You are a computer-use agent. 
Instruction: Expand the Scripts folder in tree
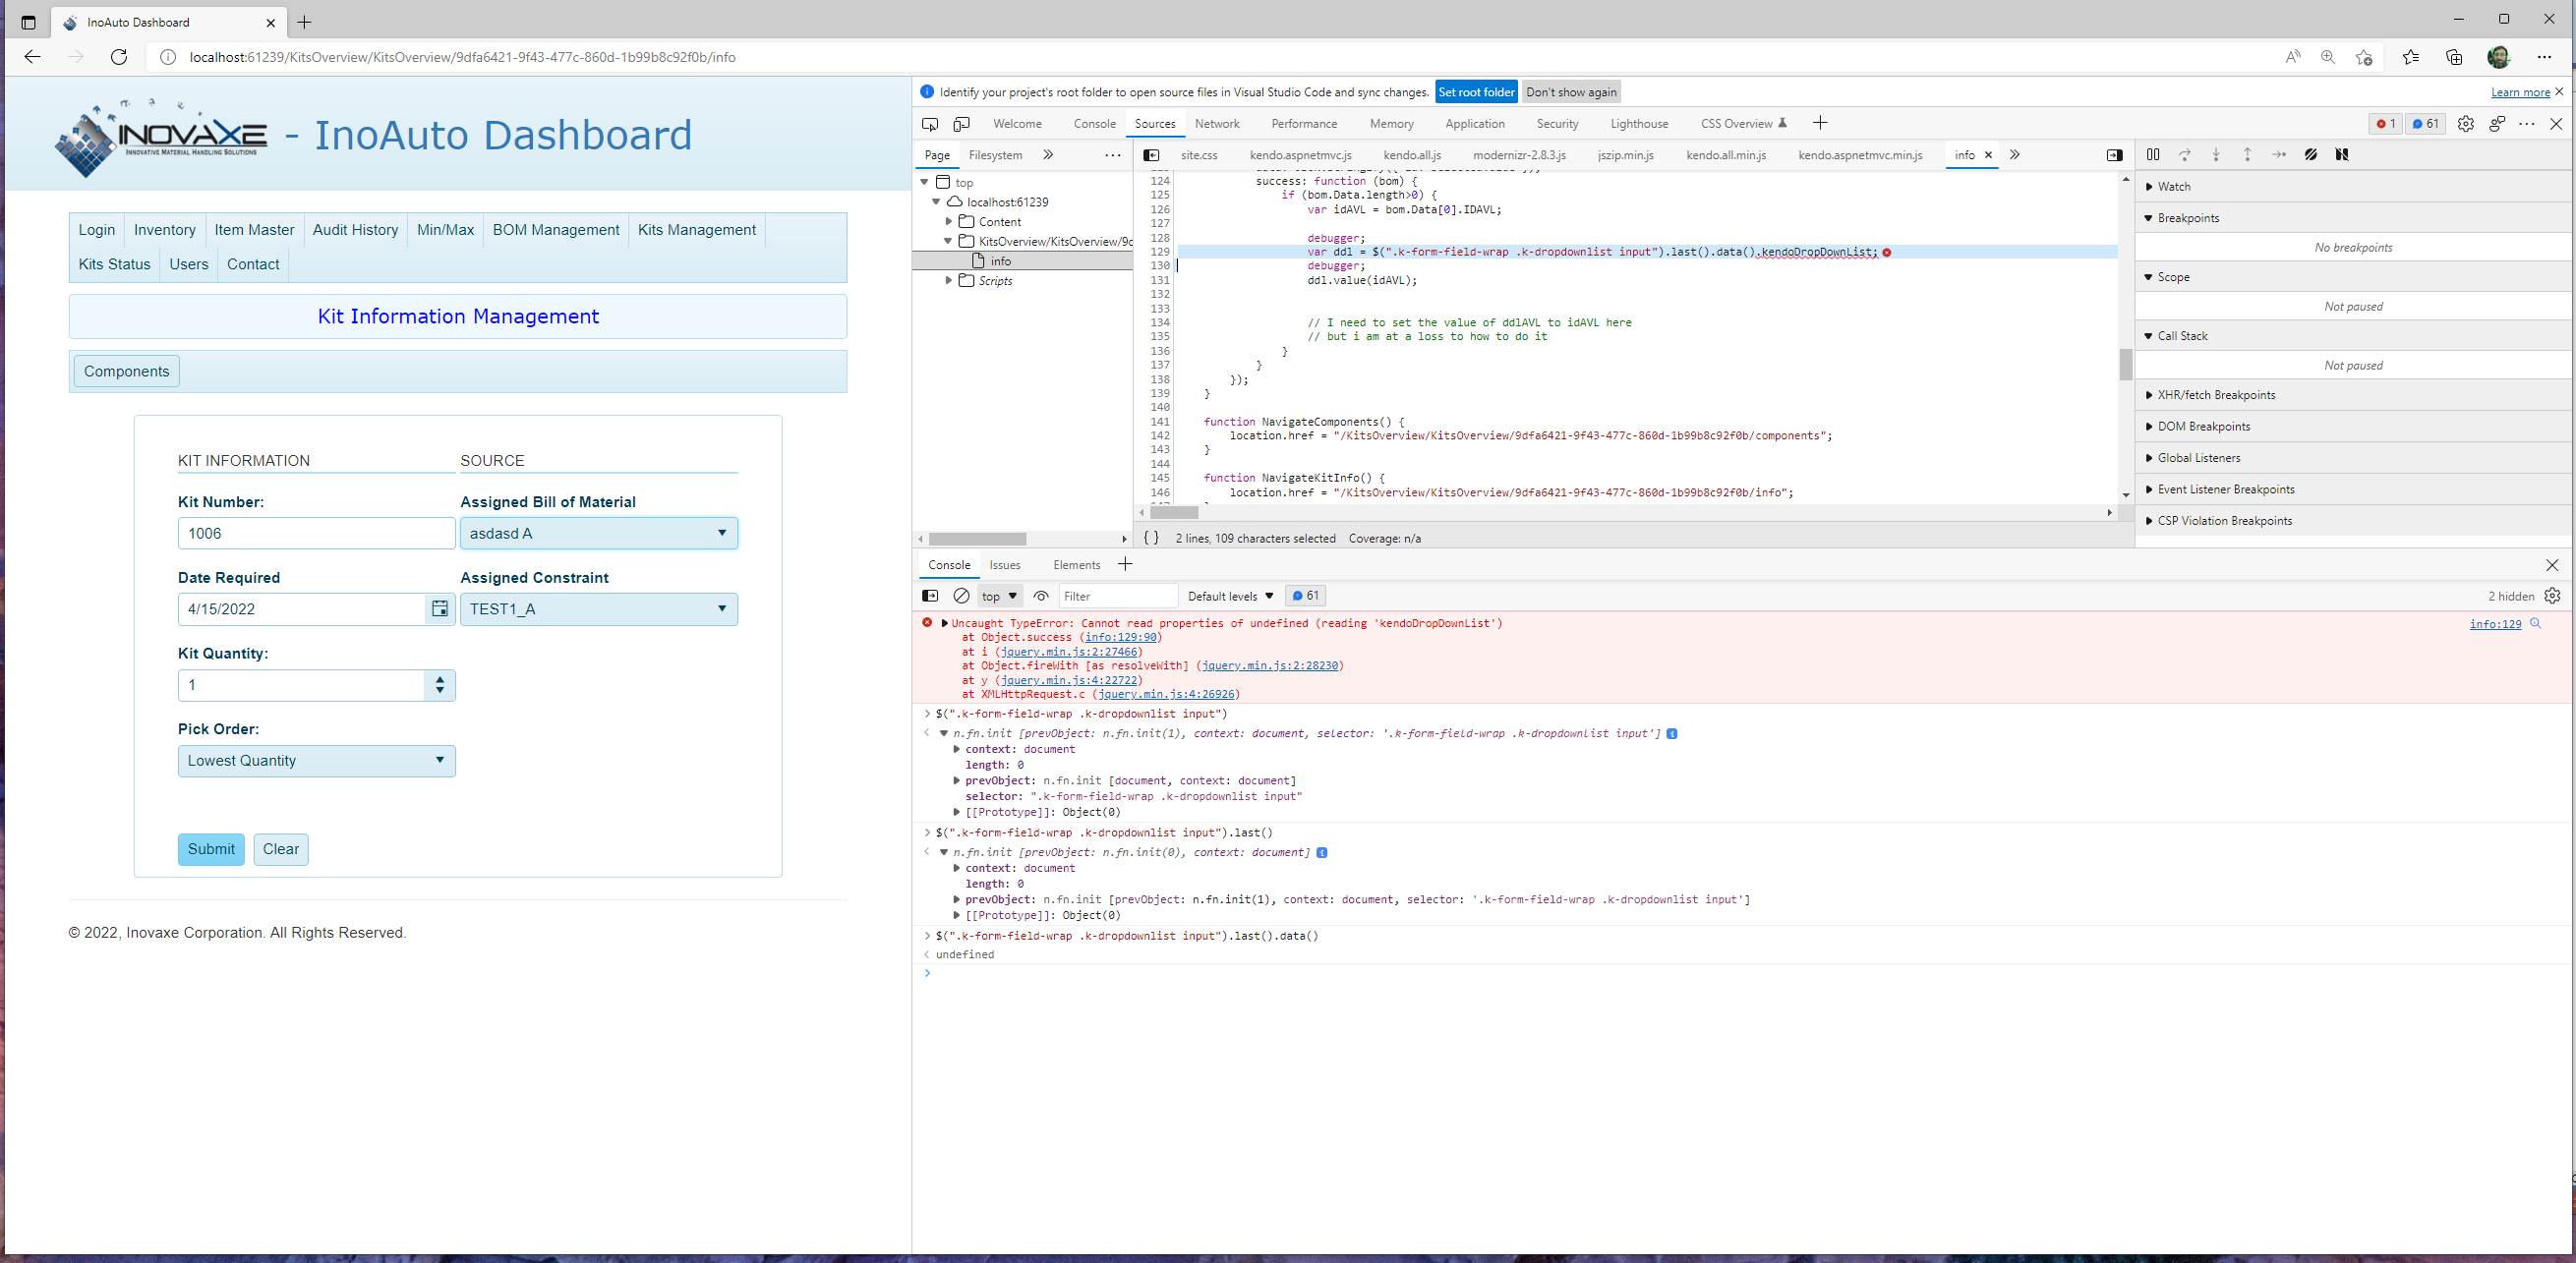949,281
